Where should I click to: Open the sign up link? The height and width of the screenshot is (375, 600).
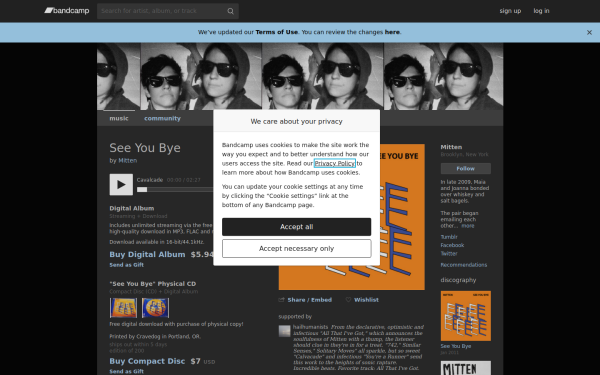[x=510, y=11]
